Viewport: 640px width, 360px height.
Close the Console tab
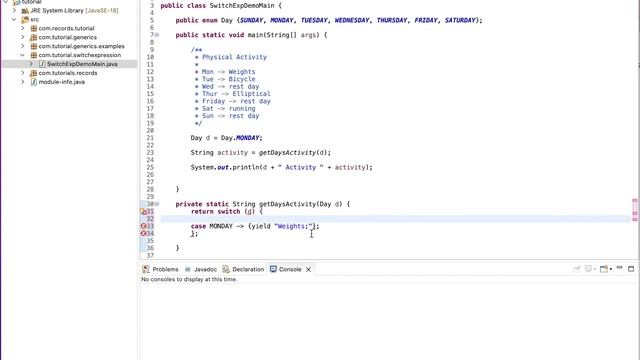[x=309, y=269]
